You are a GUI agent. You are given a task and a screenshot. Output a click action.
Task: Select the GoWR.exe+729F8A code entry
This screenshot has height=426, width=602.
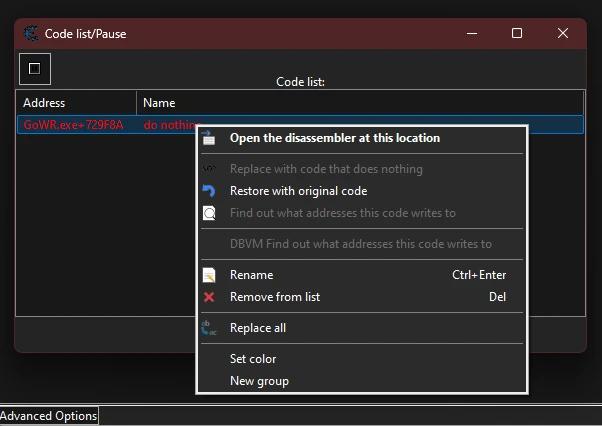(73, 125)
